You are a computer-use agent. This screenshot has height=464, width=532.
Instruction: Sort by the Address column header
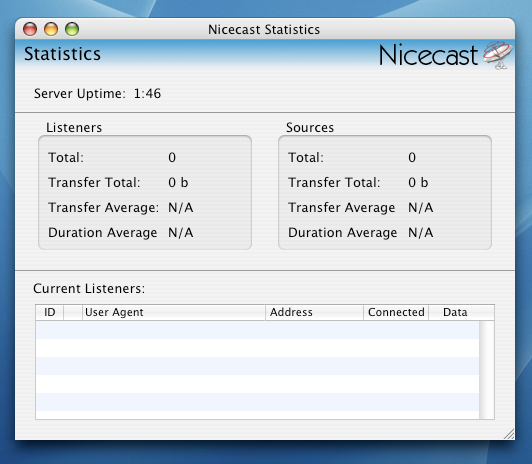pyautogui.click(x=314, y=312)
